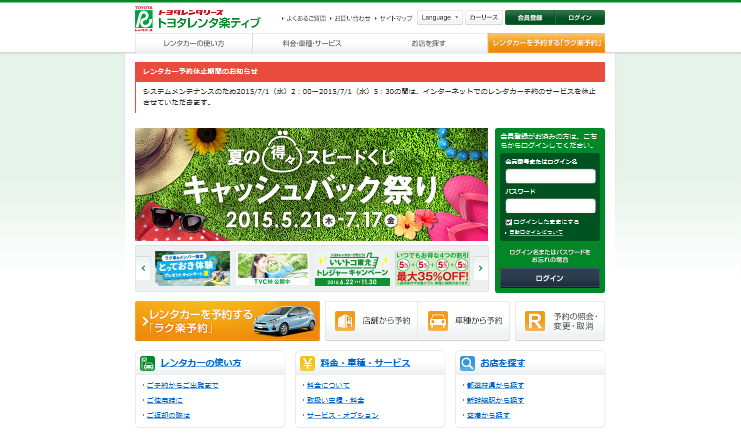Viewport: 741px width, 435px height.
Task: Click the 店舗から予約 button
Action: point(371,321)
